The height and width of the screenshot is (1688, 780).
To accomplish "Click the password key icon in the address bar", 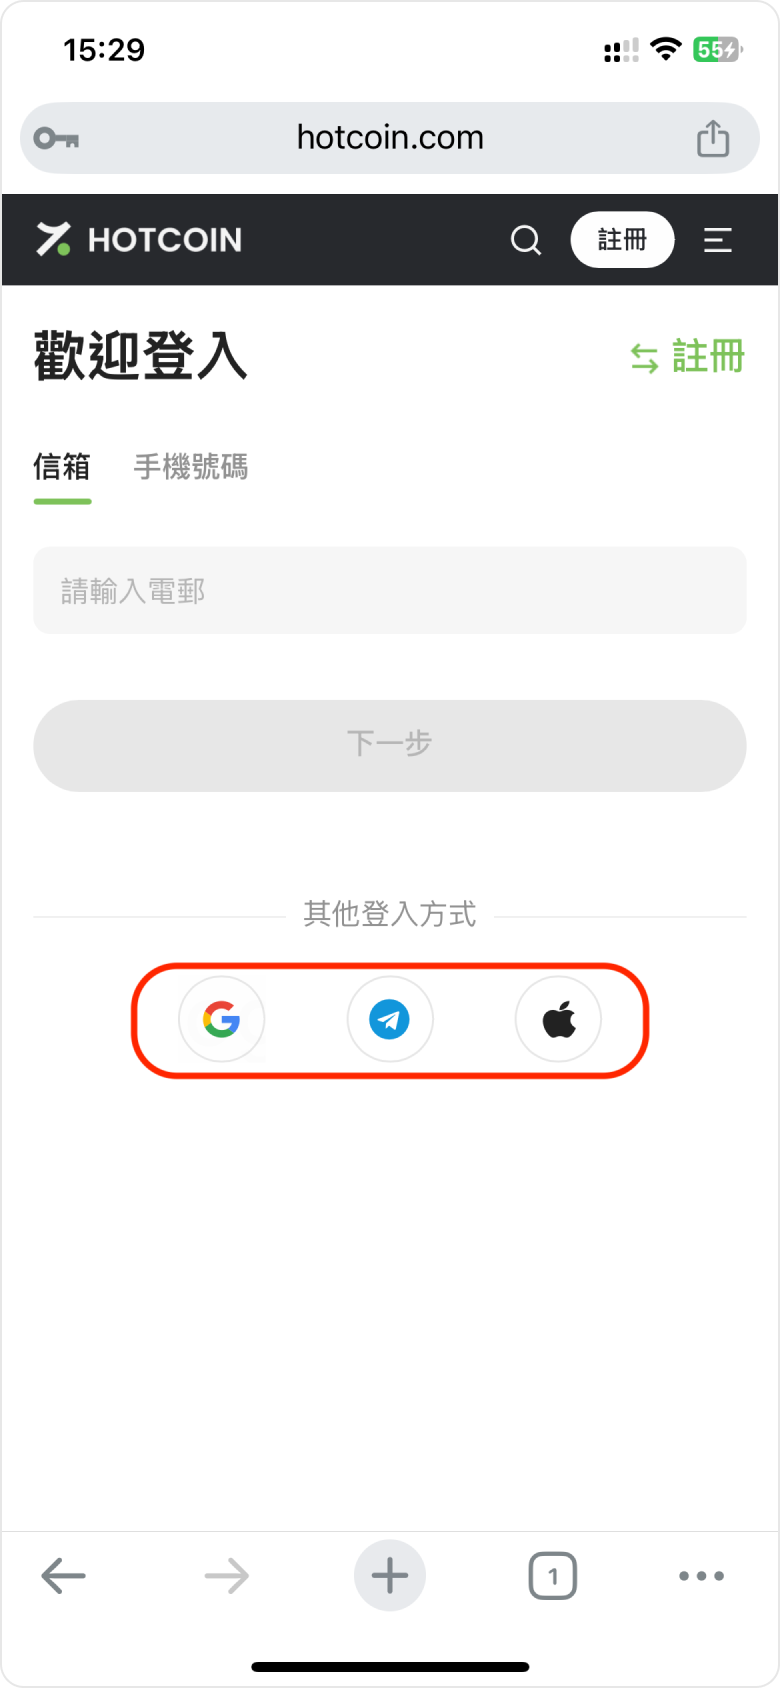I will 56,138.
